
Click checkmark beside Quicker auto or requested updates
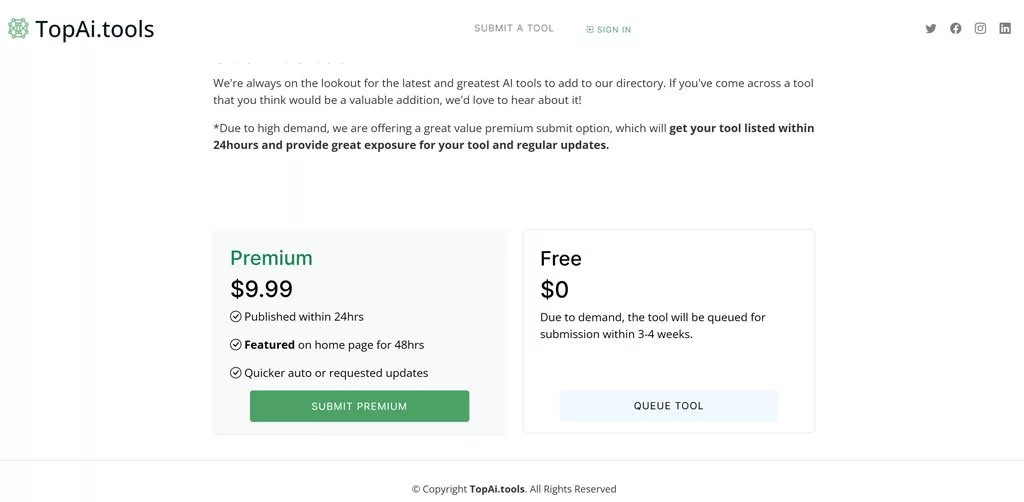tap(236, 373)
